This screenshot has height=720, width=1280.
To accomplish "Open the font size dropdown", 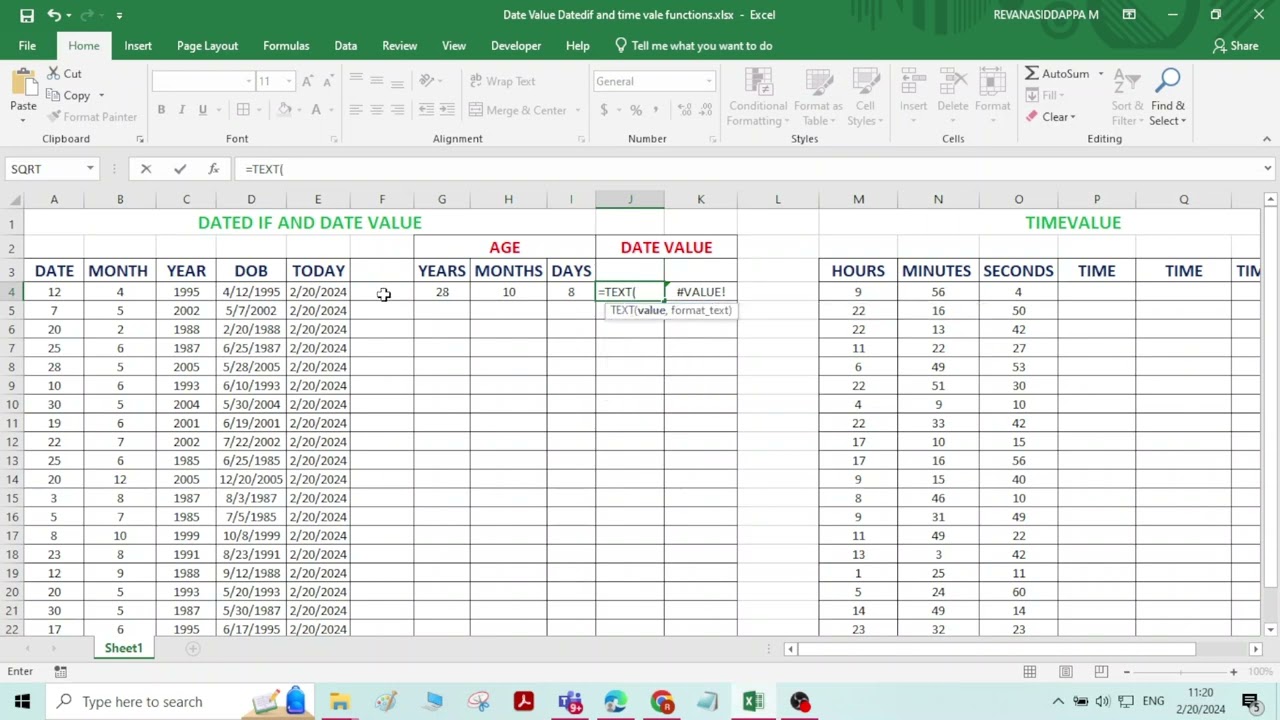I will pos(289,81).
